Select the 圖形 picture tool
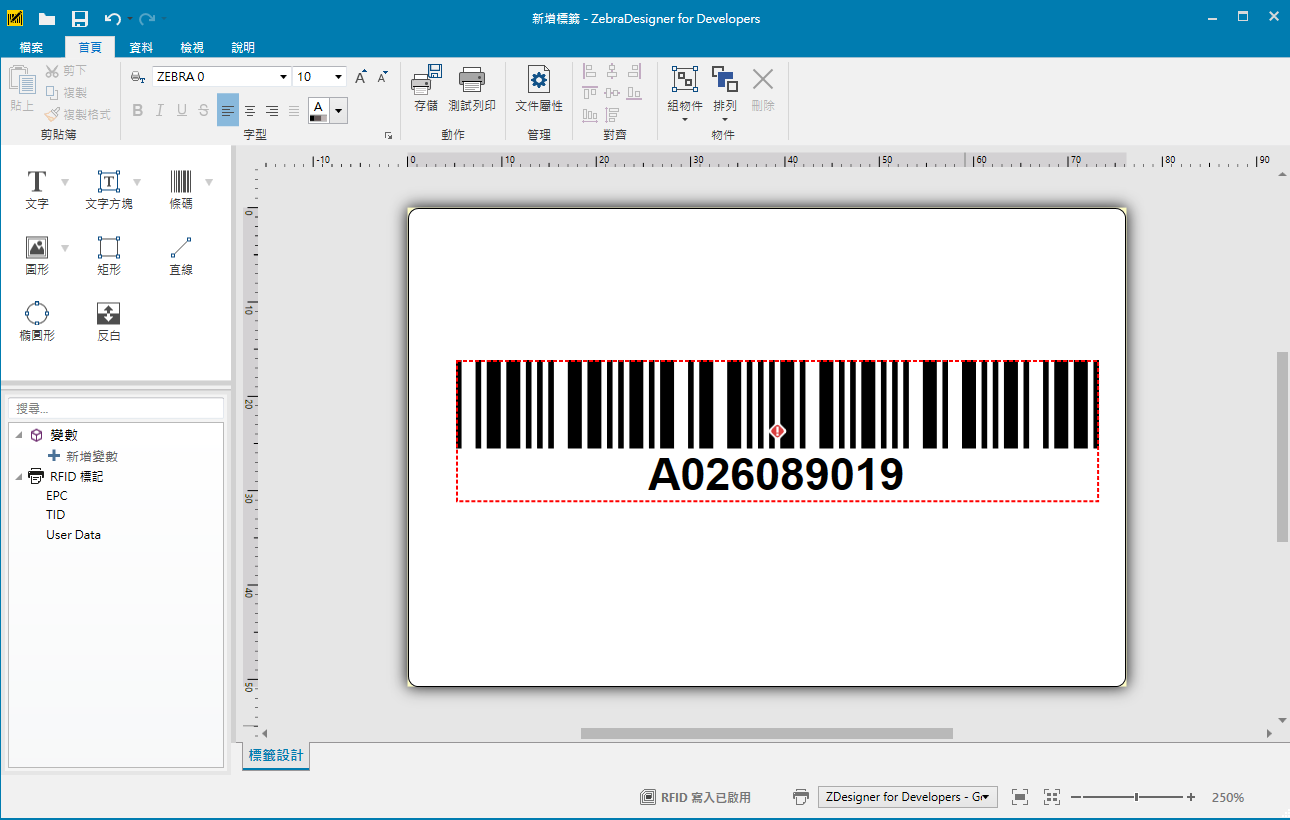This screenshot has height=820, width=1290. (37, 255)
